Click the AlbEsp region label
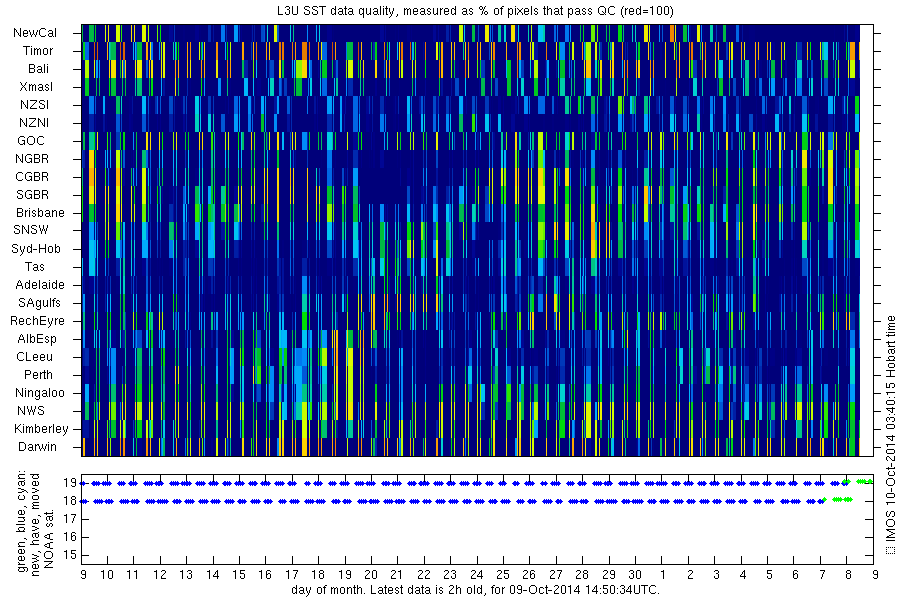 pyautogui.click(x=37, y=339)
